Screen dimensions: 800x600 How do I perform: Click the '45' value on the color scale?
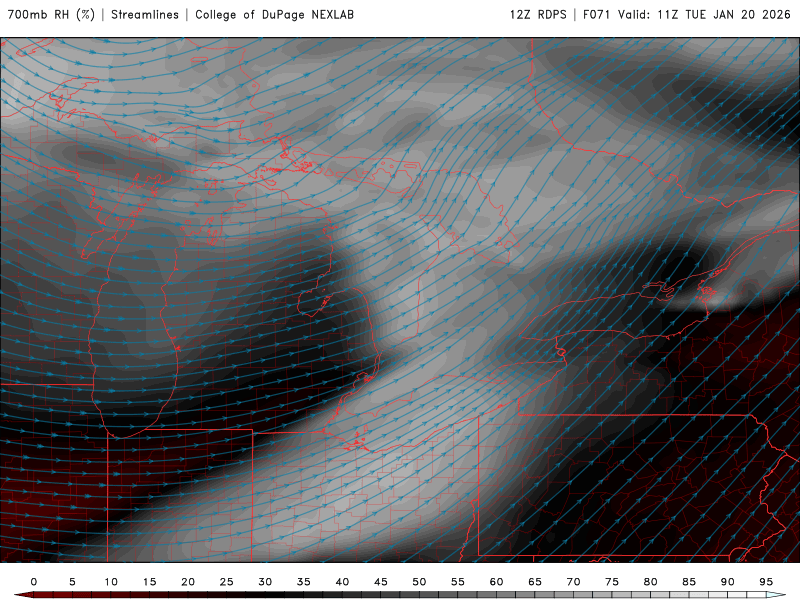click(x=381, y=582)
